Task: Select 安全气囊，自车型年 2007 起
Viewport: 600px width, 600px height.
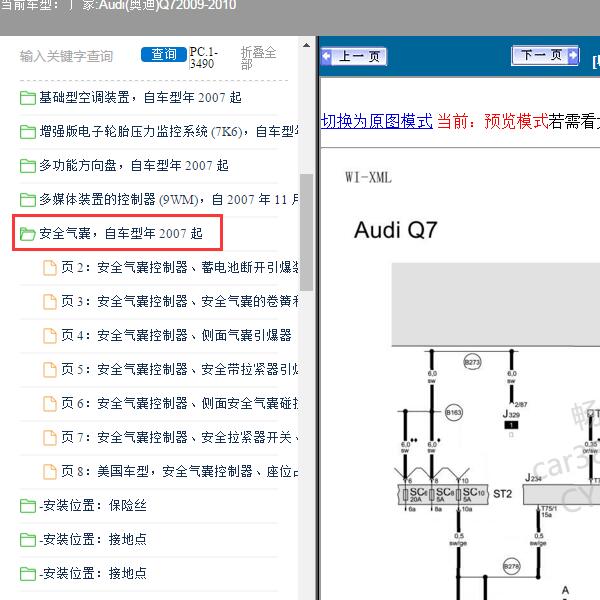Action: pyautogui.click(x=121, y=233)
